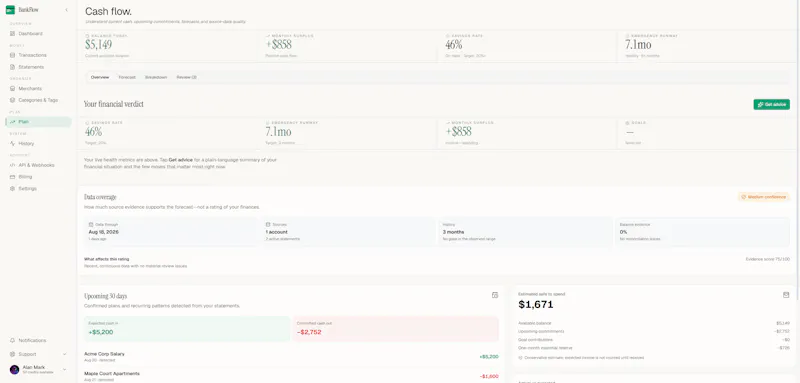
Task: Click the Upcoming commitments line
Action: [x=654, y=331]
